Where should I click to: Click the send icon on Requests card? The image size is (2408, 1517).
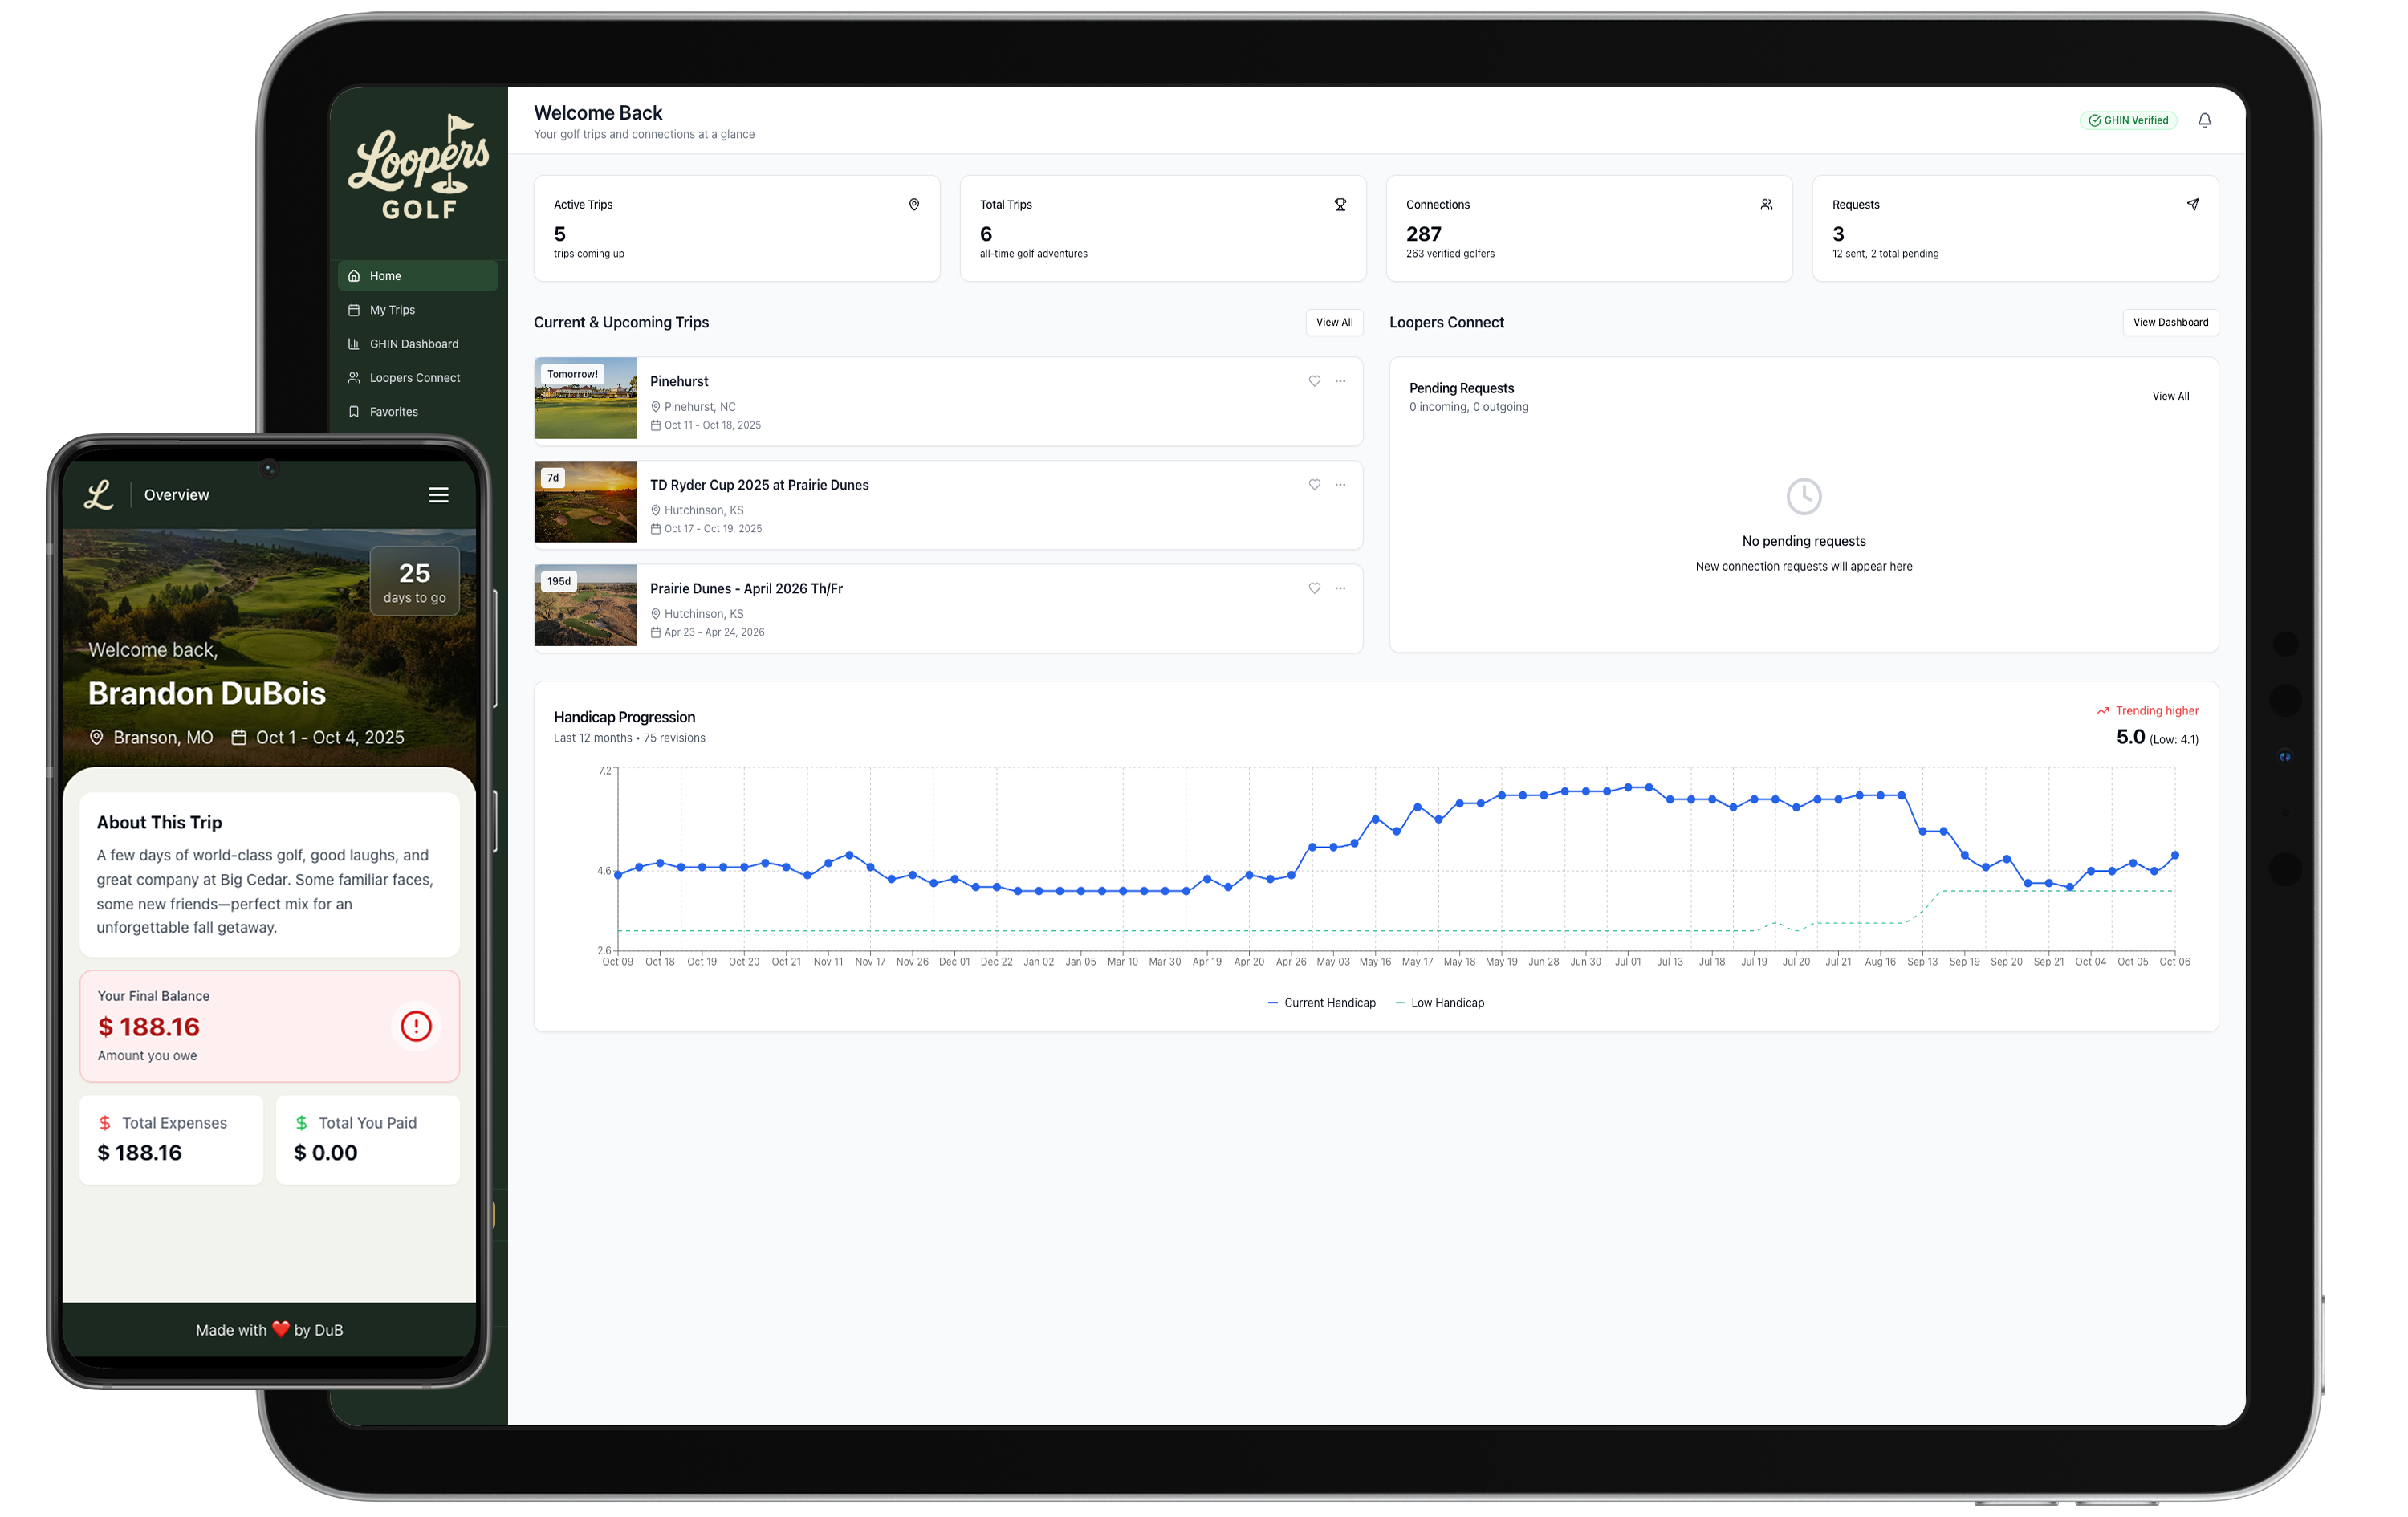[x=2192, y=204]
